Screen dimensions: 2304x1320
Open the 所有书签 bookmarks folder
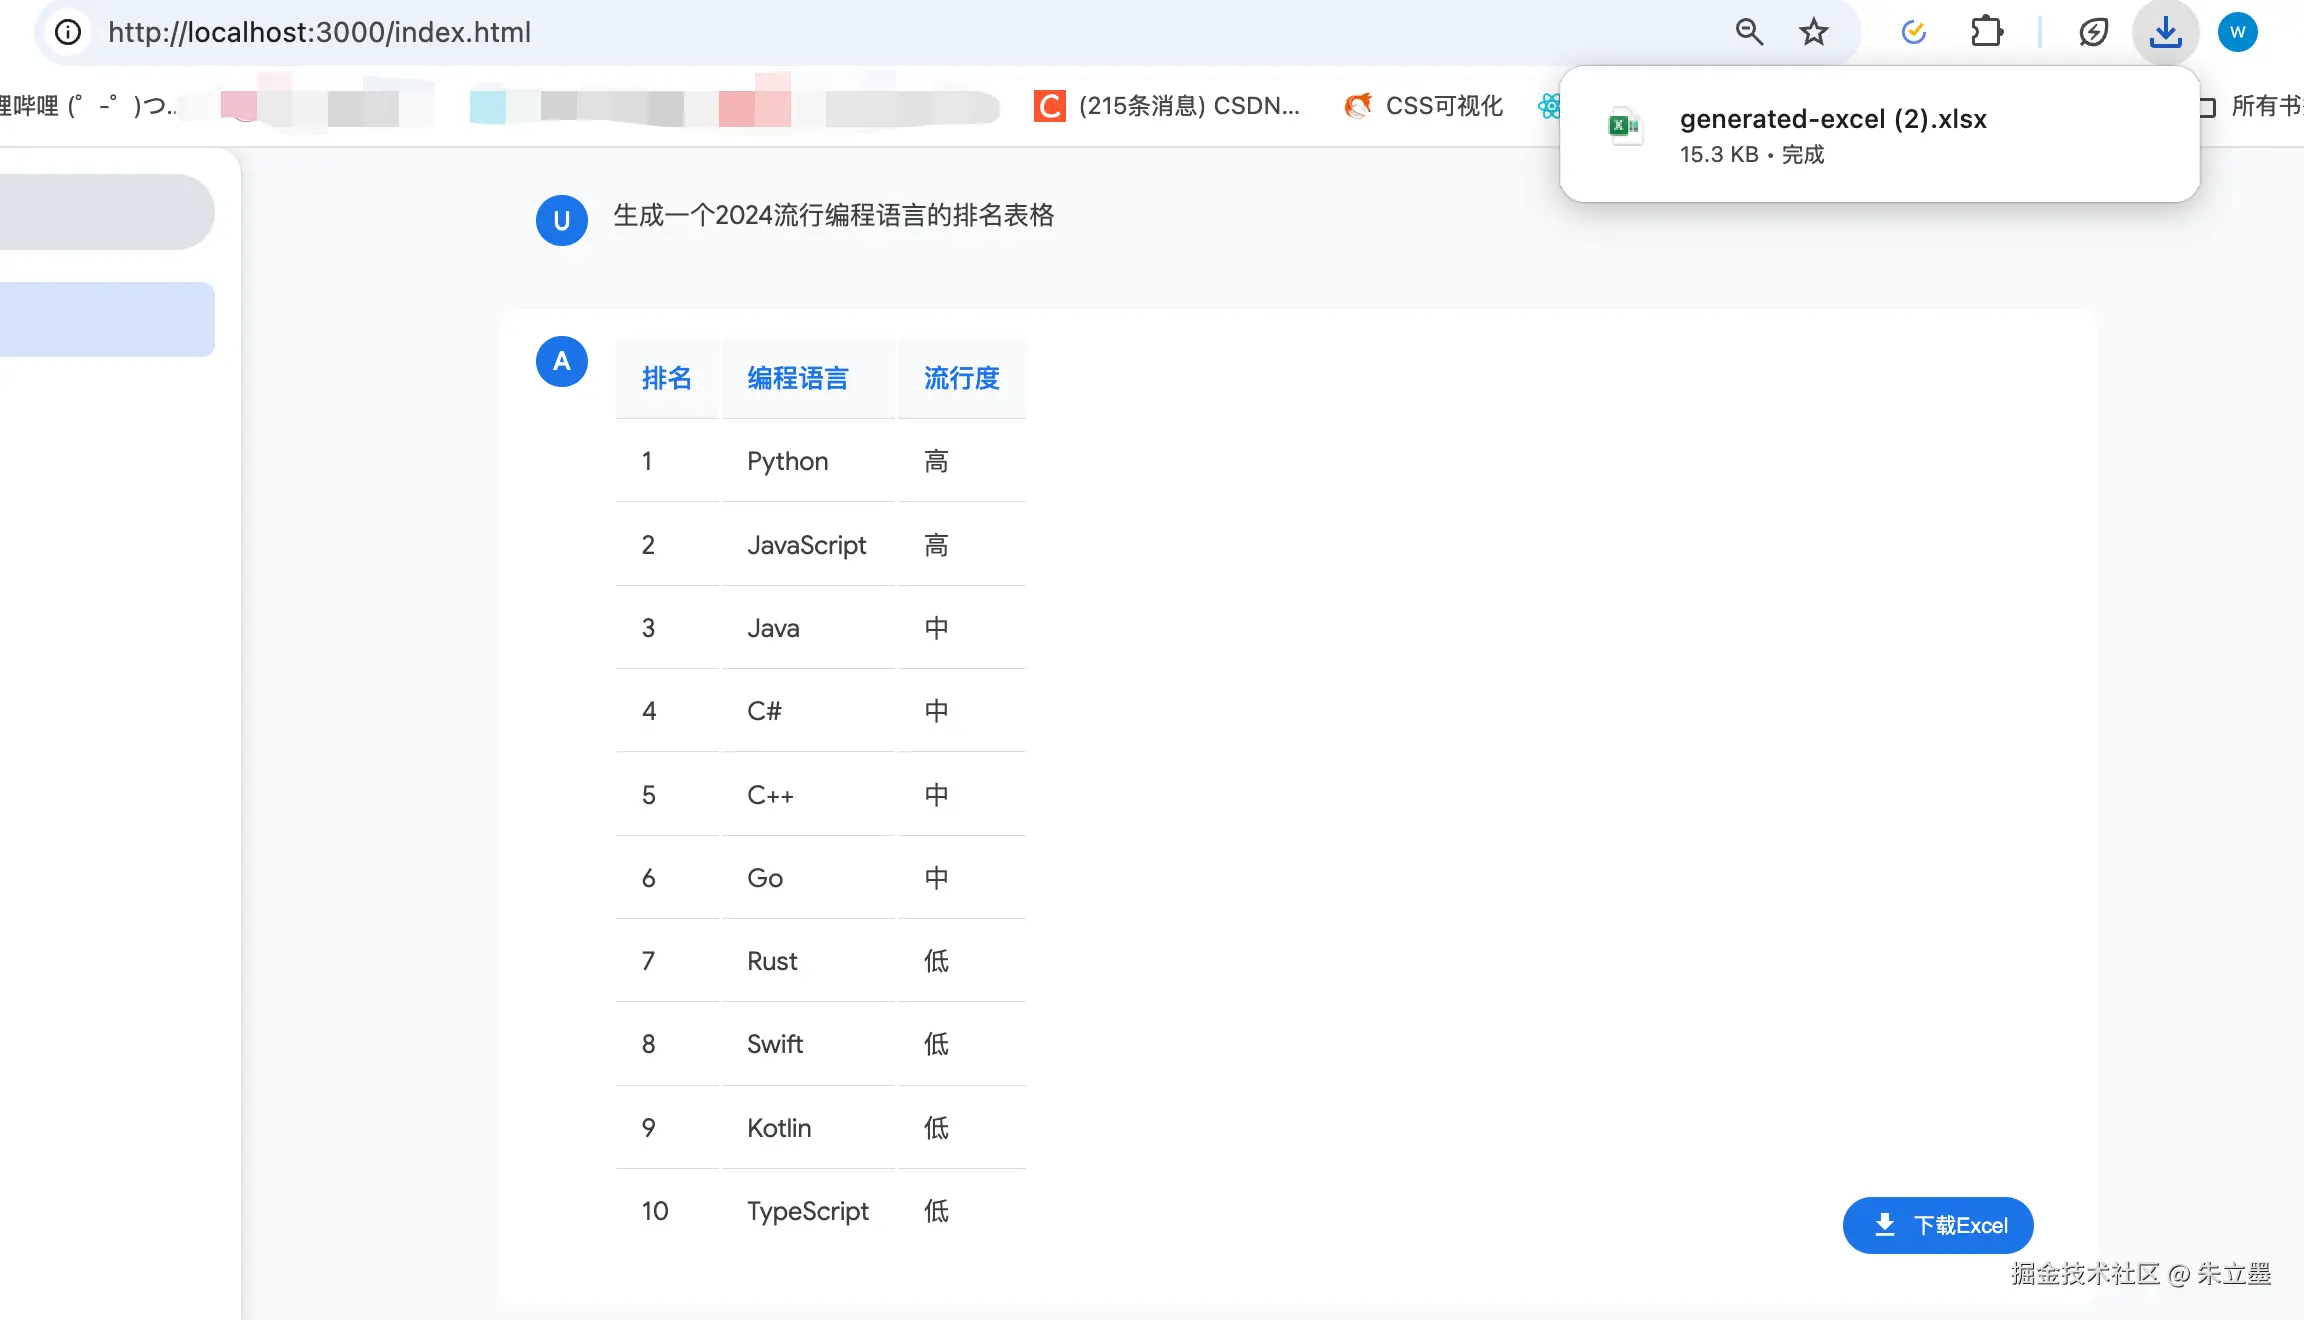(x=2260, y=106)
